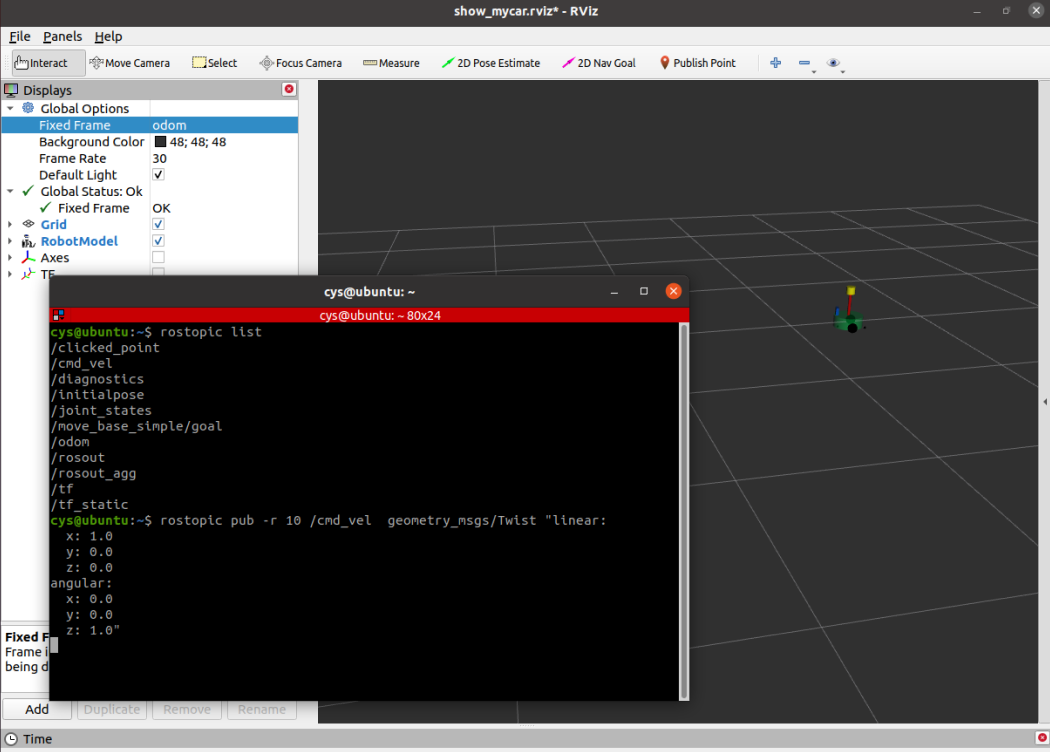The height and width of the screenshot is (752, 1050).
Task: Activate the Focus Camera tool
Action: pyautogui.click(x=300, y=63)
